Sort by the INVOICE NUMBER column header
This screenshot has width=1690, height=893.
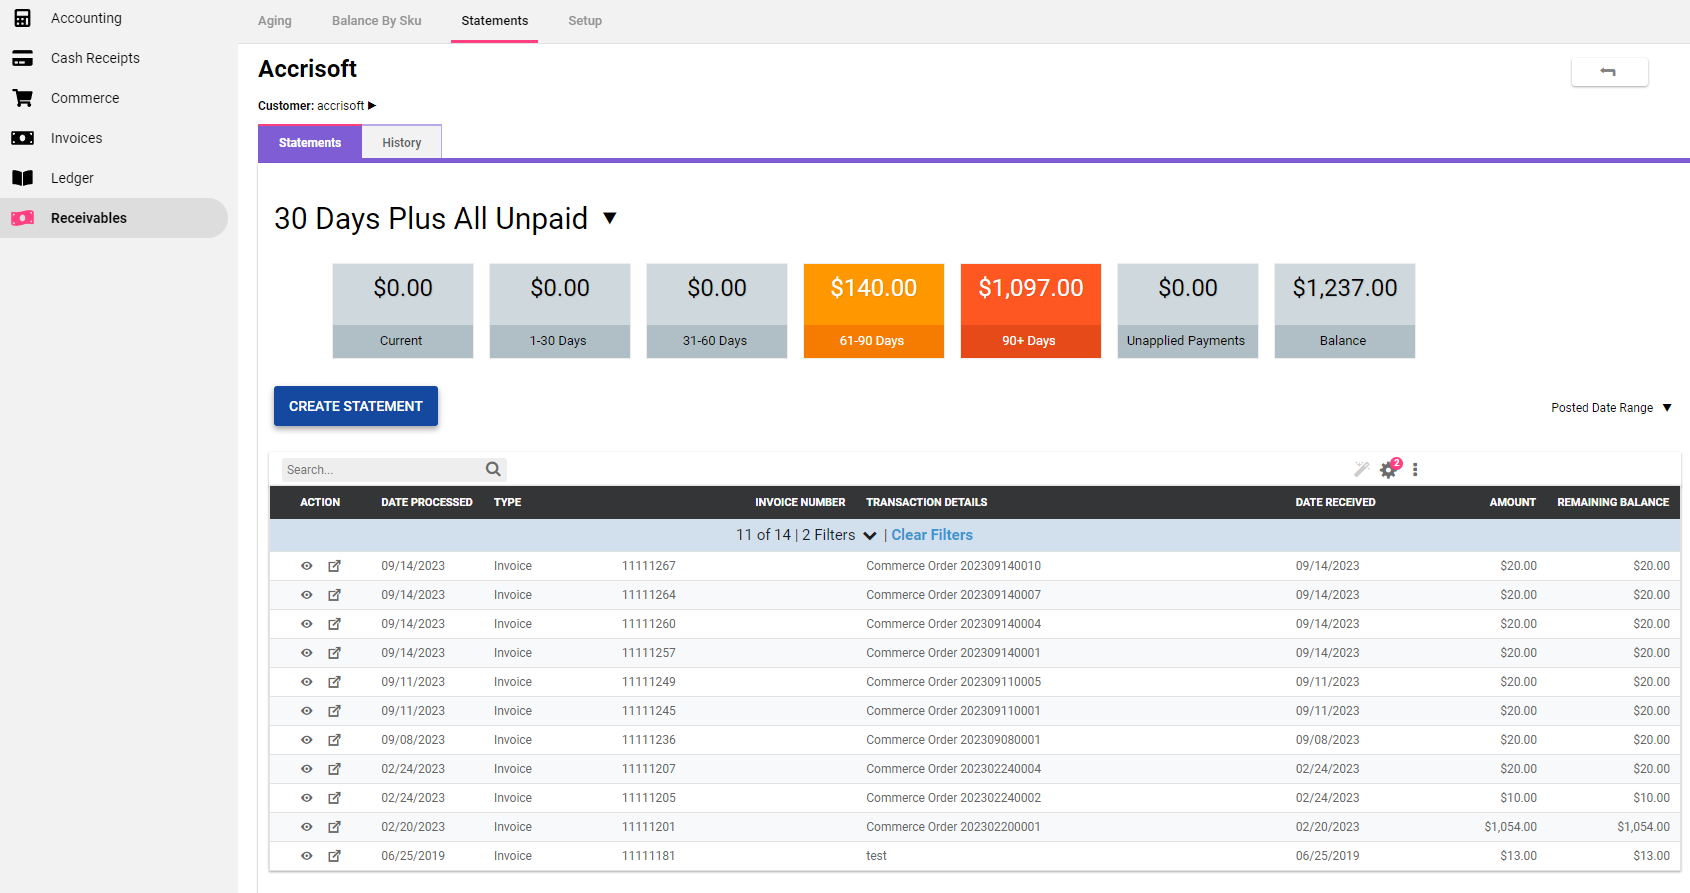tap(800, 502)
